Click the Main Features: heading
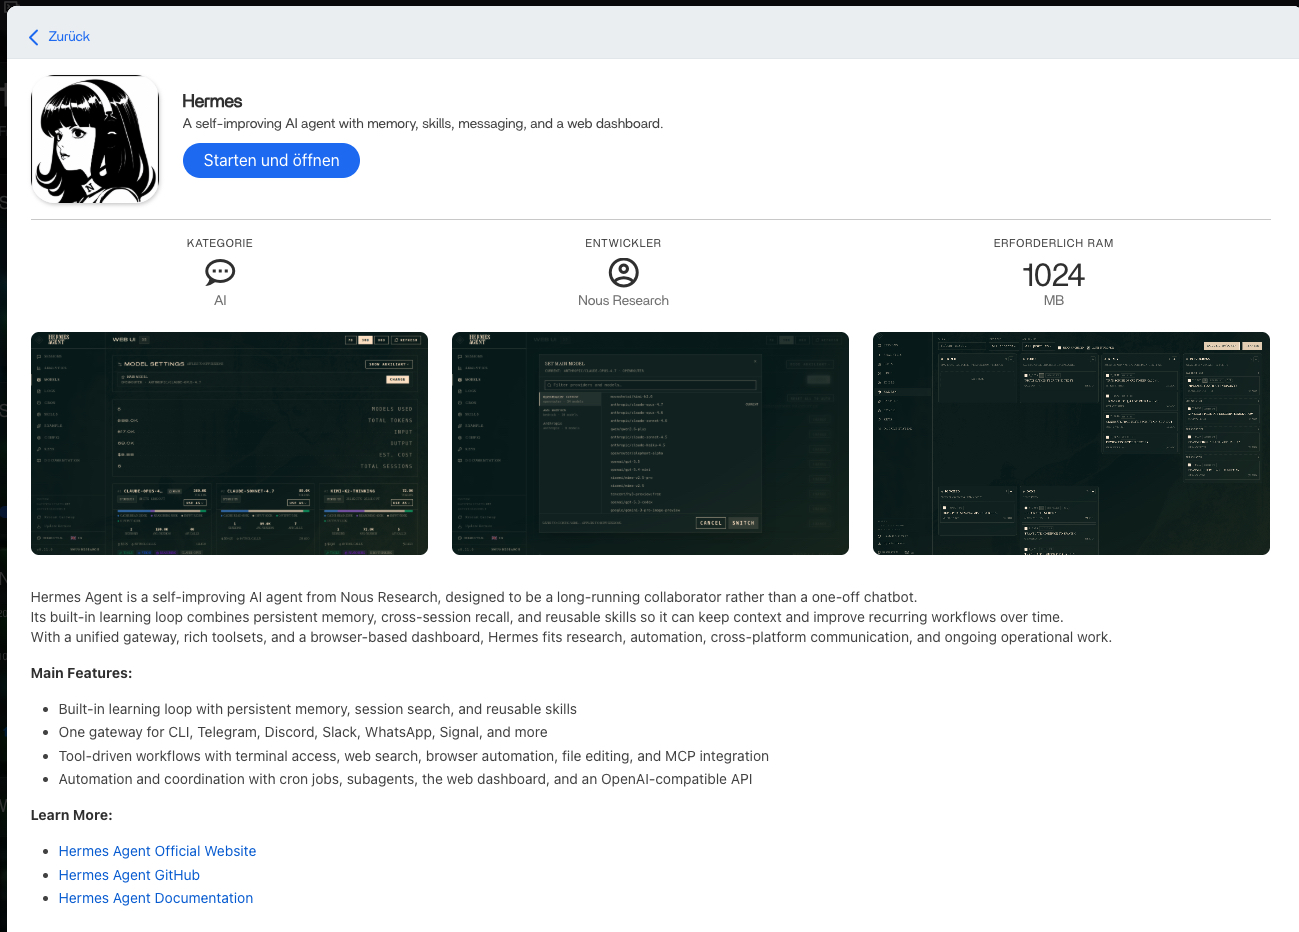This screenshot has height=932, width=1299. [81, 673]
